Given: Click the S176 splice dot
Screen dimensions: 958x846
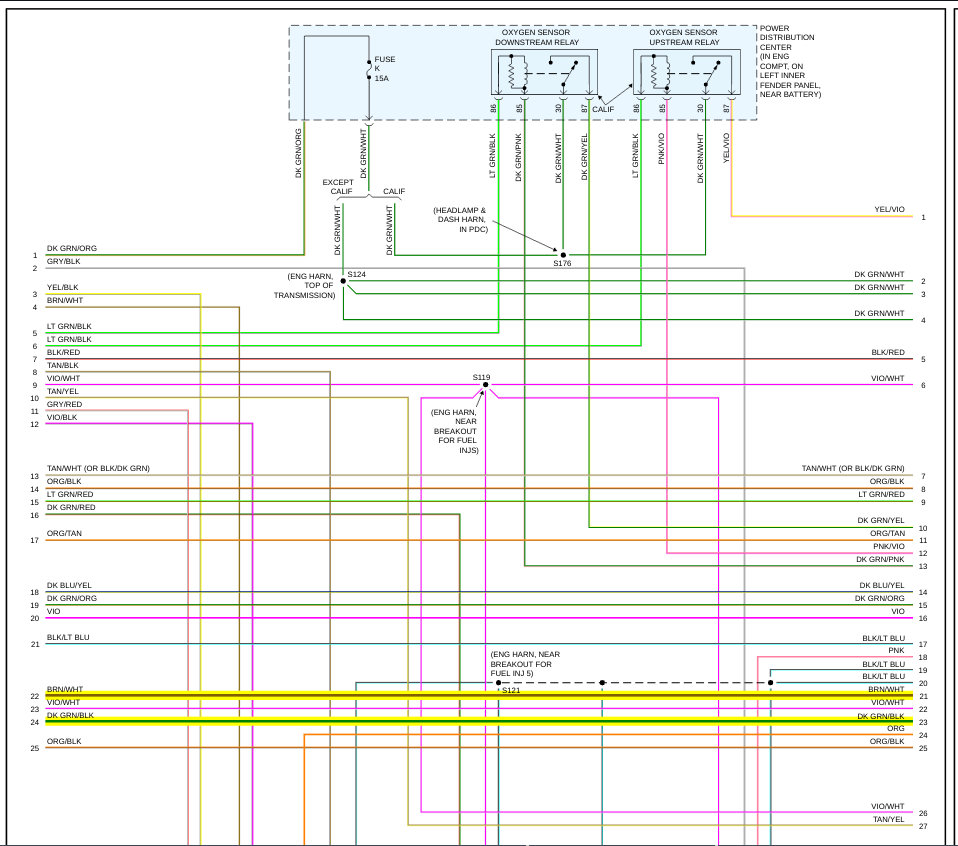Looking at the screenshot, I should point(563,255).
